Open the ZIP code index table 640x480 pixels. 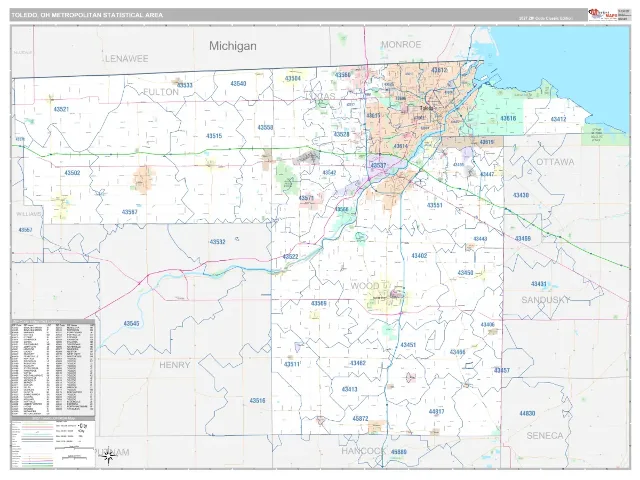(x=53, y=369)
